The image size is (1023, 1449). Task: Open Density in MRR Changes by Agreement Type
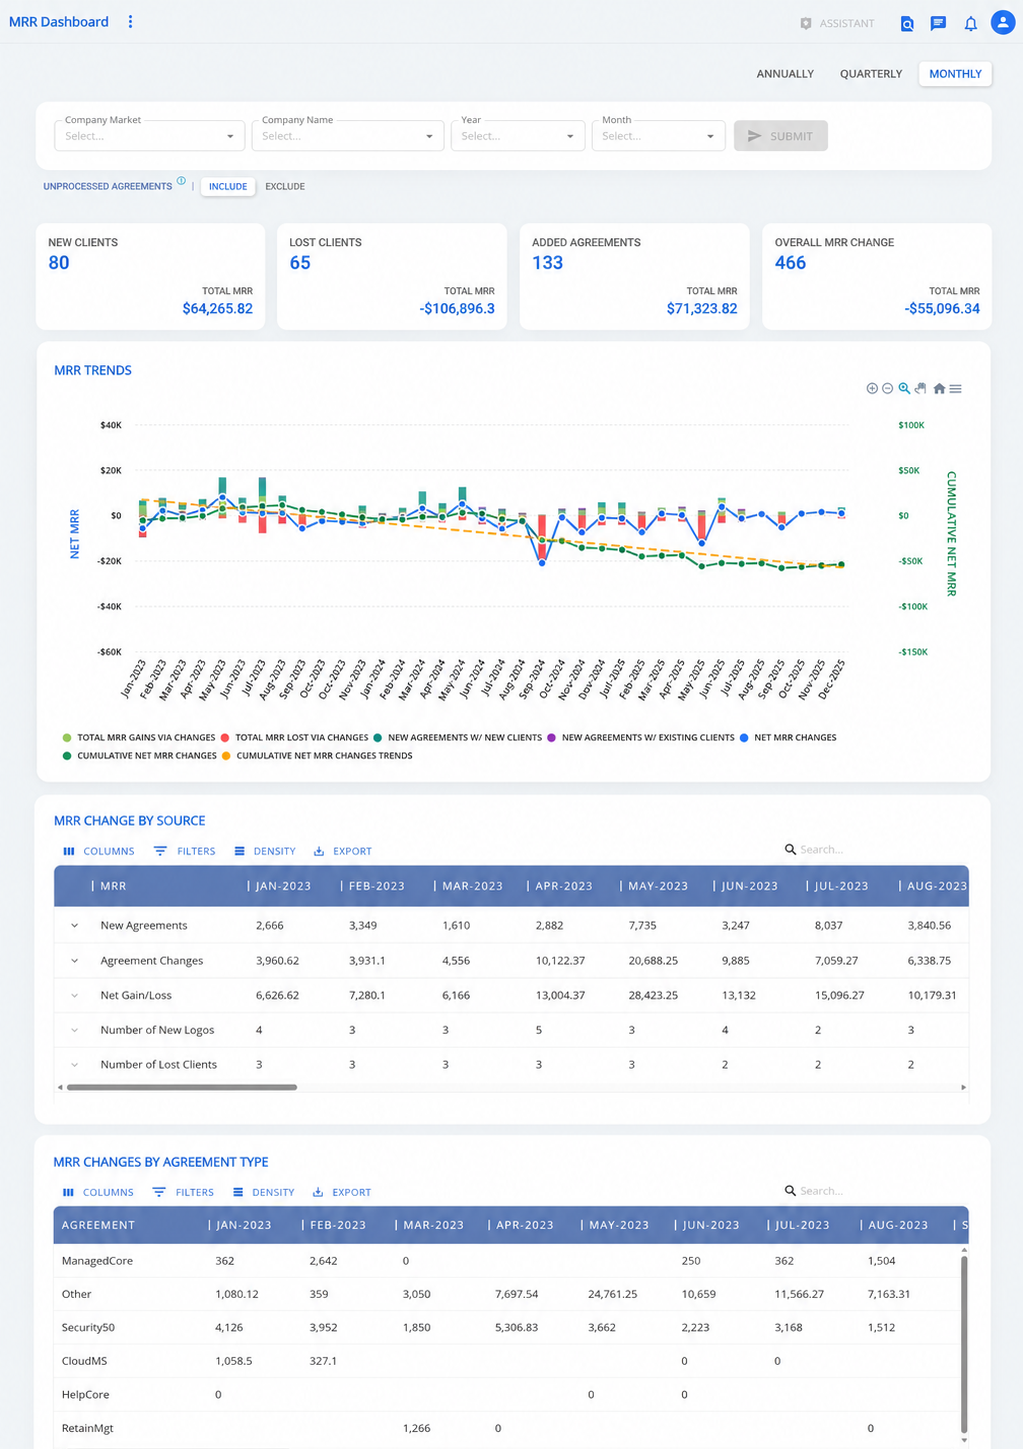[264, 1193]
